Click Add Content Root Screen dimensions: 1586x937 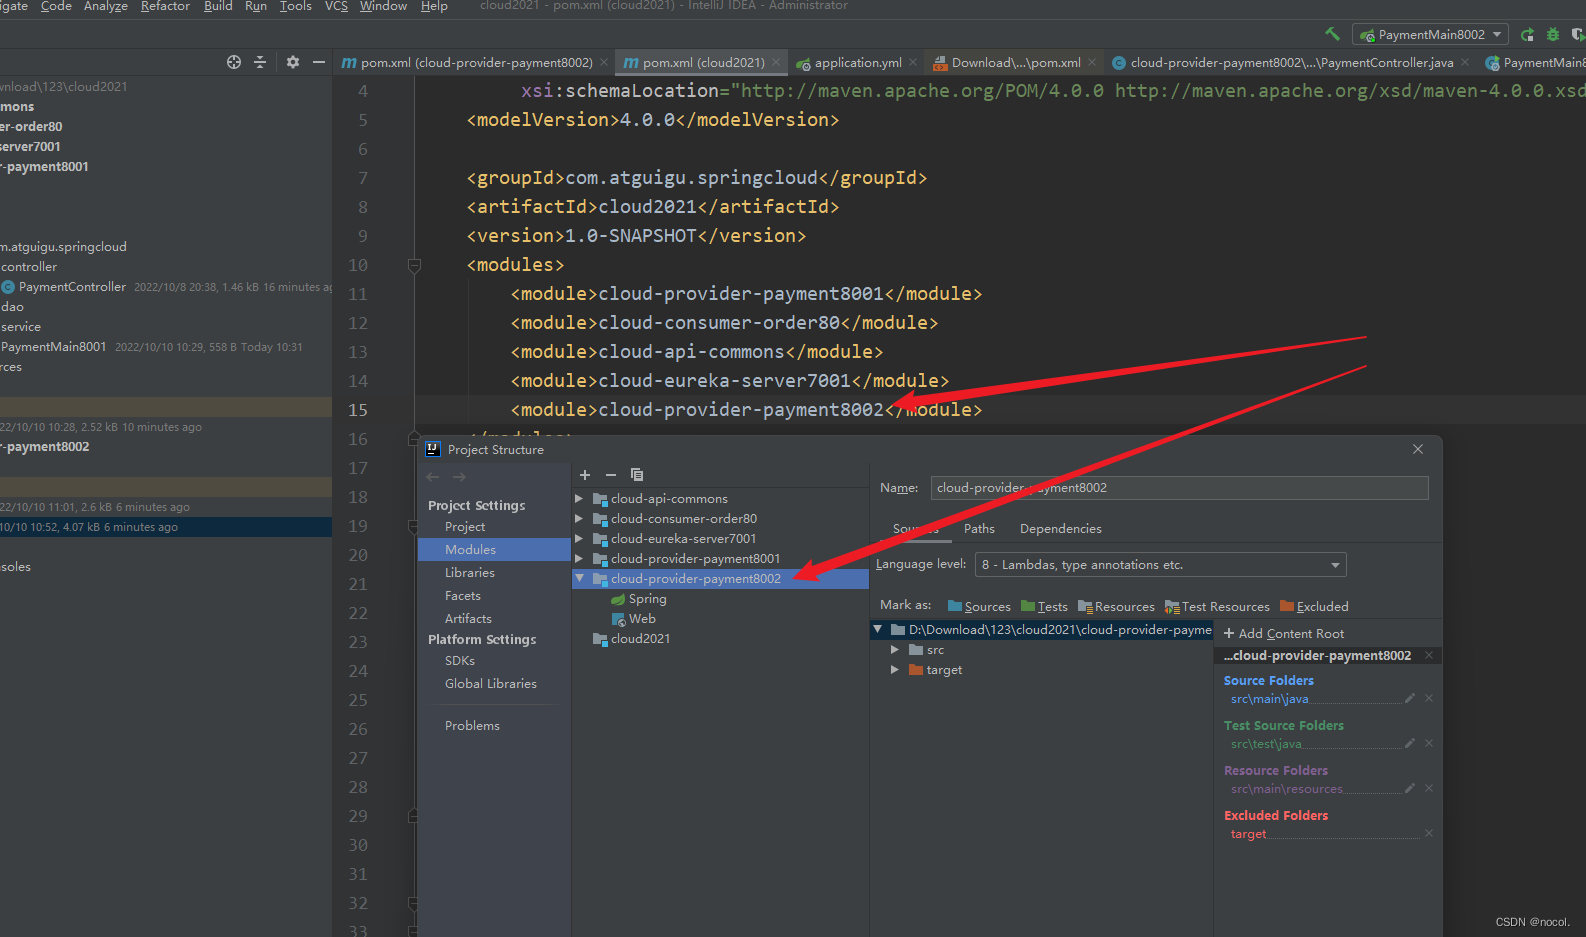click(x=1284, y=634)
